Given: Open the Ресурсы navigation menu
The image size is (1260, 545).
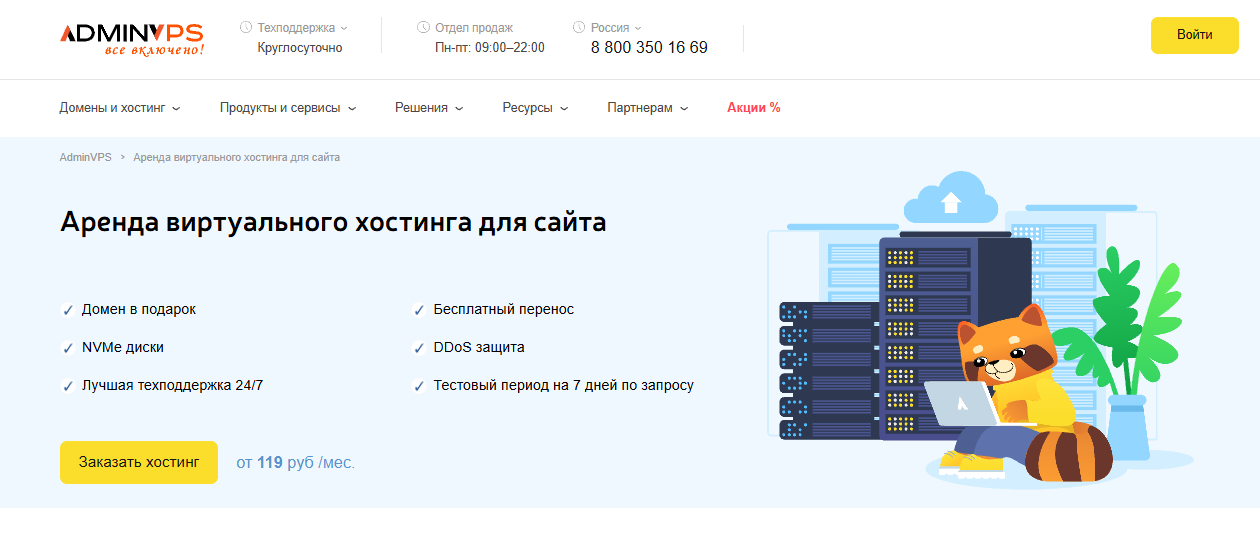Looking at the screenshot, I should click(x=535, y=108).
